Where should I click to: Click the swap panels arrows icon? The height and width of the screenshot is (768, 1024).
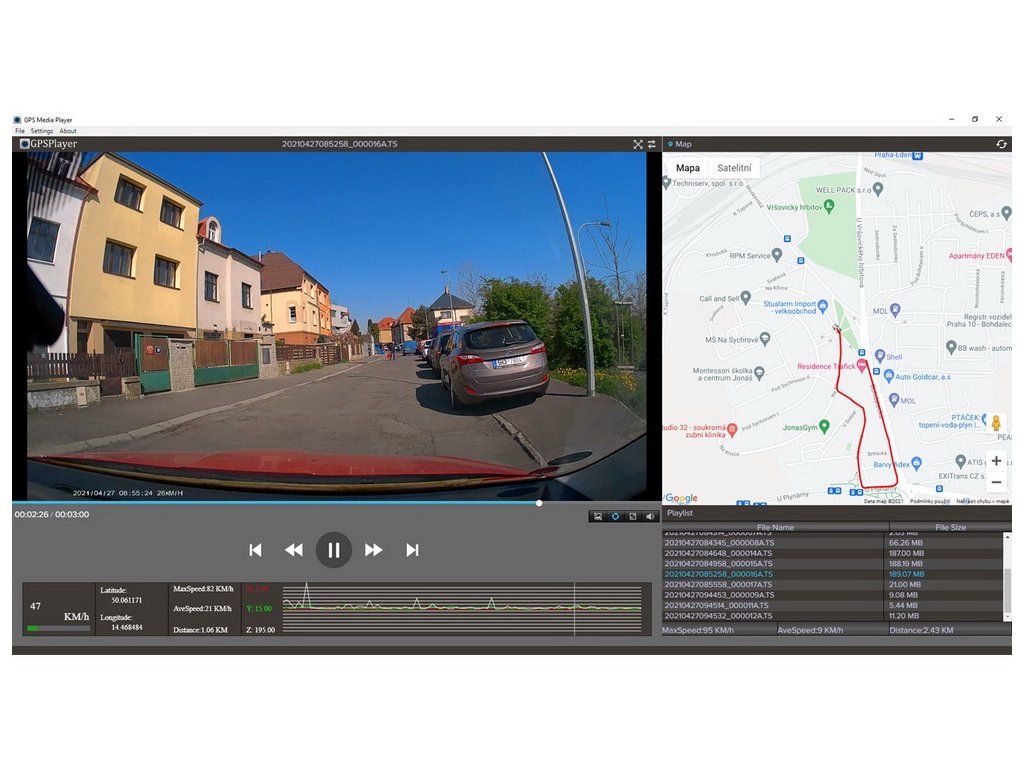pos(652,144)
